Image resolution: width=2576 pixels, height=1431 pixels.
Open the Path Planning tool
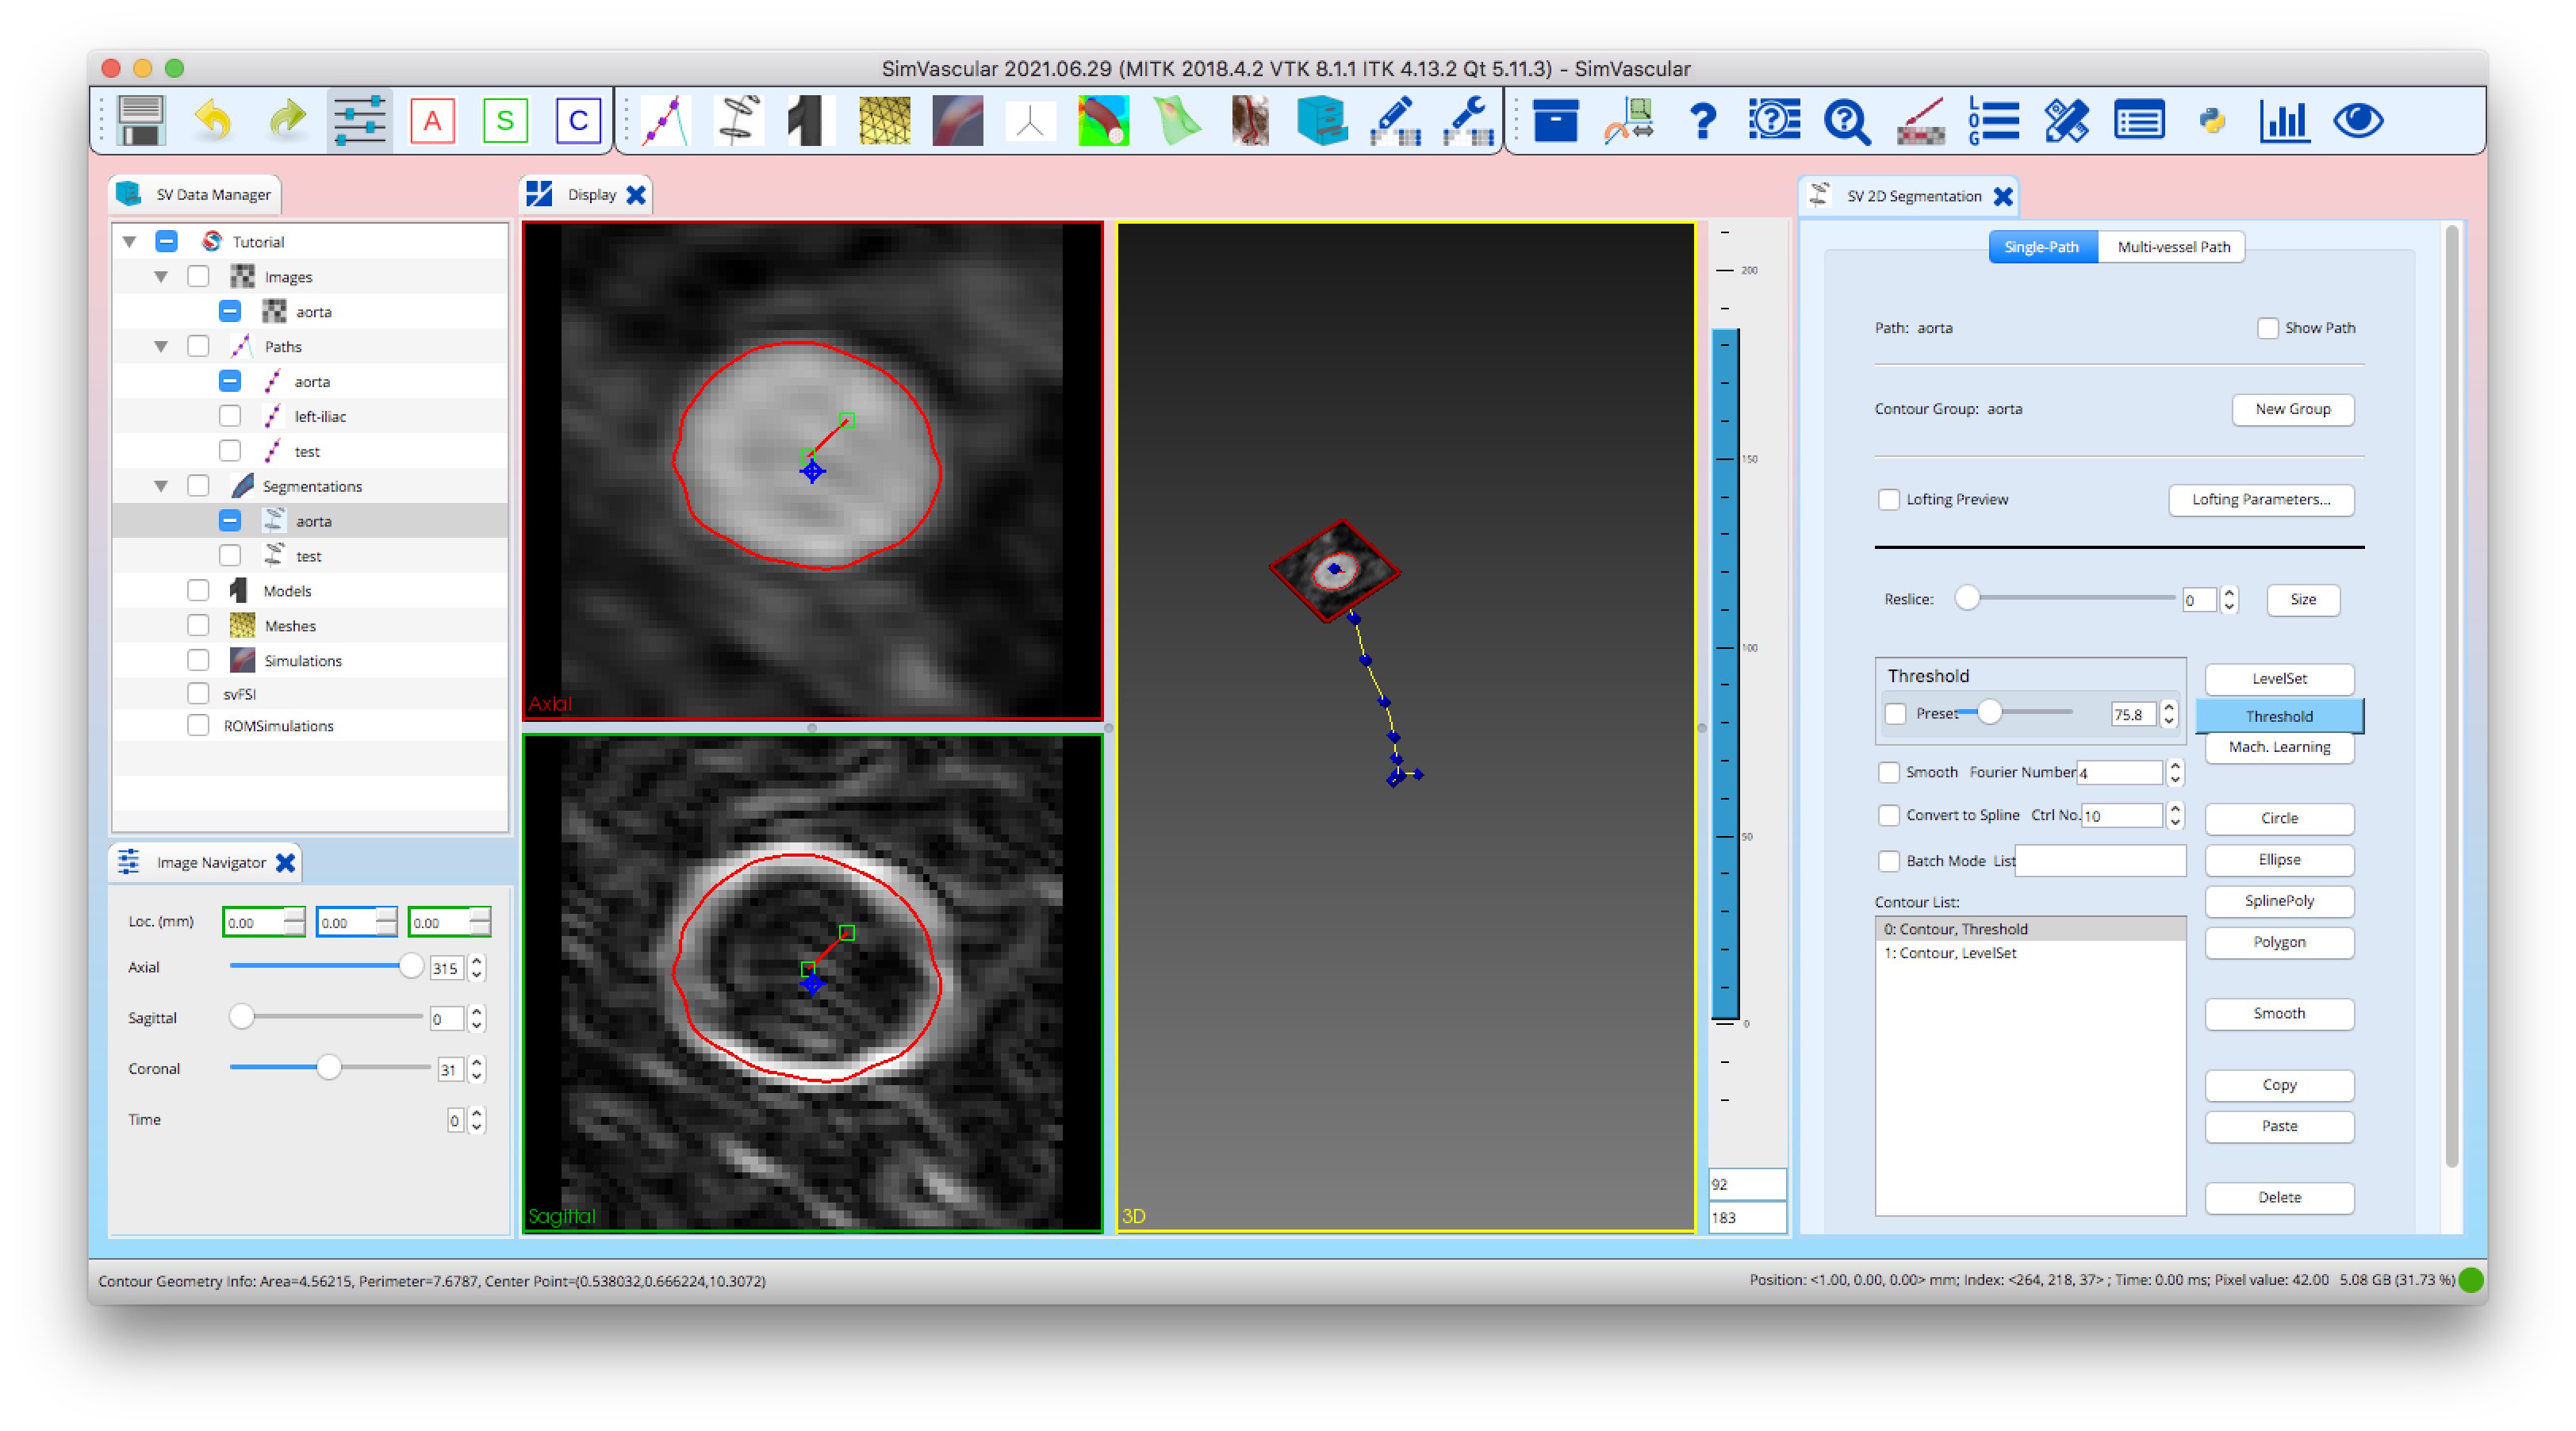point(665,120)
